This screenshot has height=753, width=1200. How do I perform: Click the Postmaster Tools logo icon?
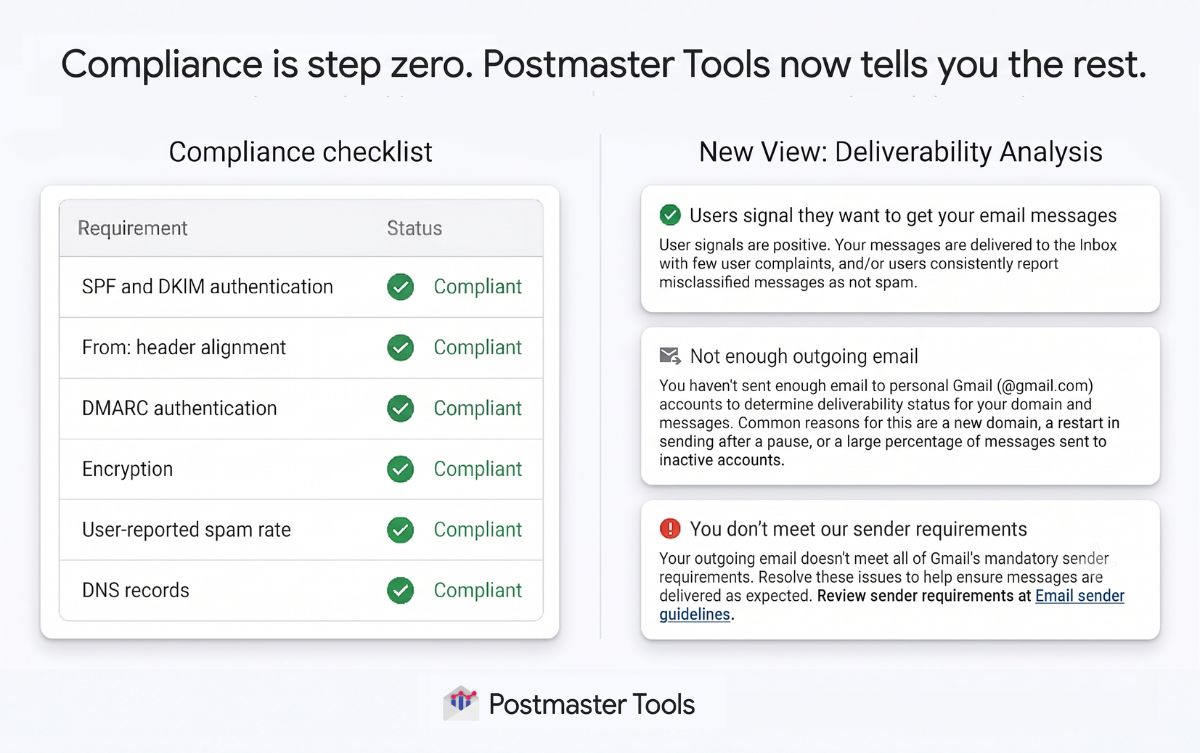coord(461,703)
